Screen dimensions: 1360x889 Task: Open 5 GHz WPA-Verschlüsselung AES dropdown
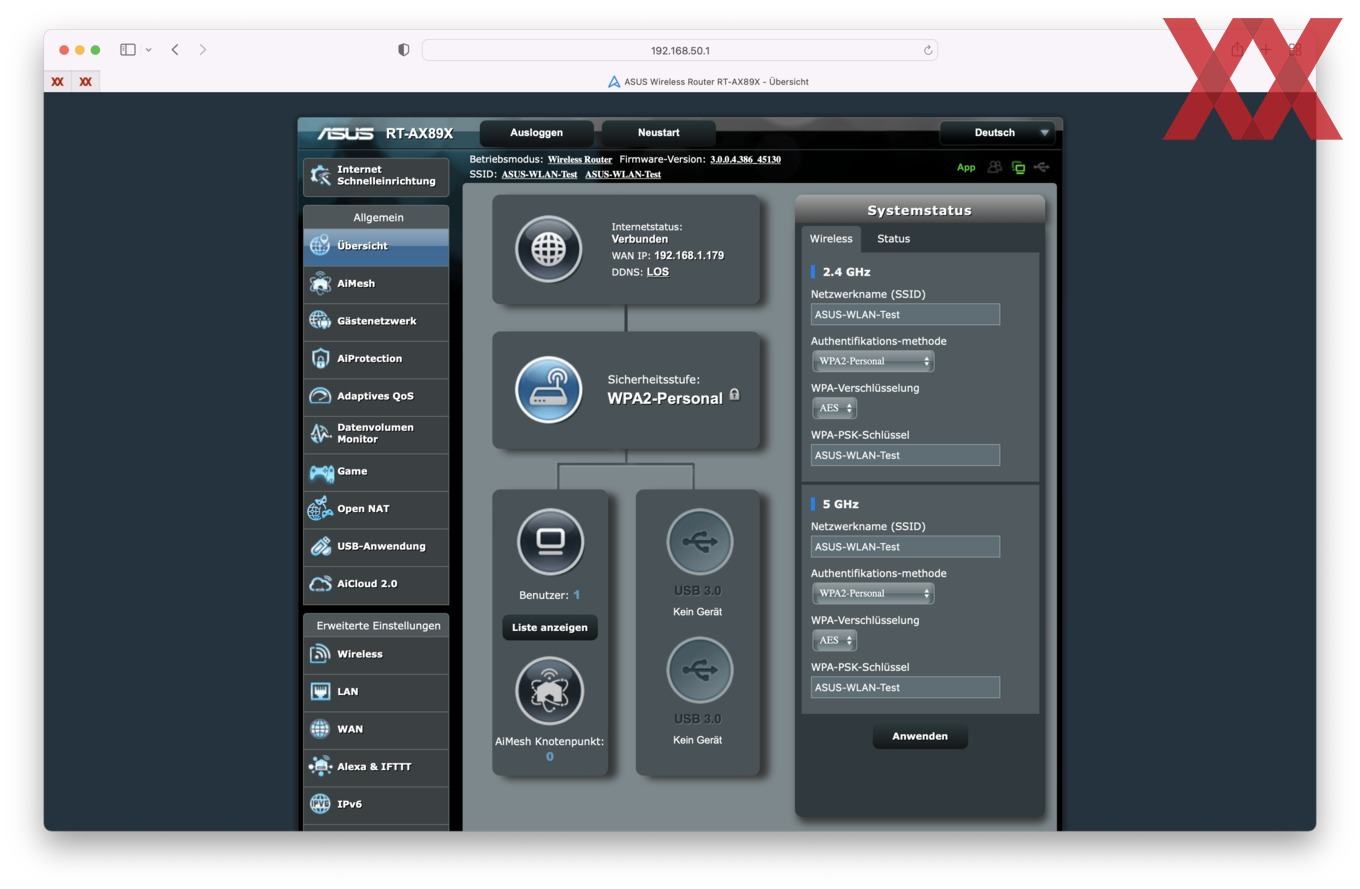835,641
